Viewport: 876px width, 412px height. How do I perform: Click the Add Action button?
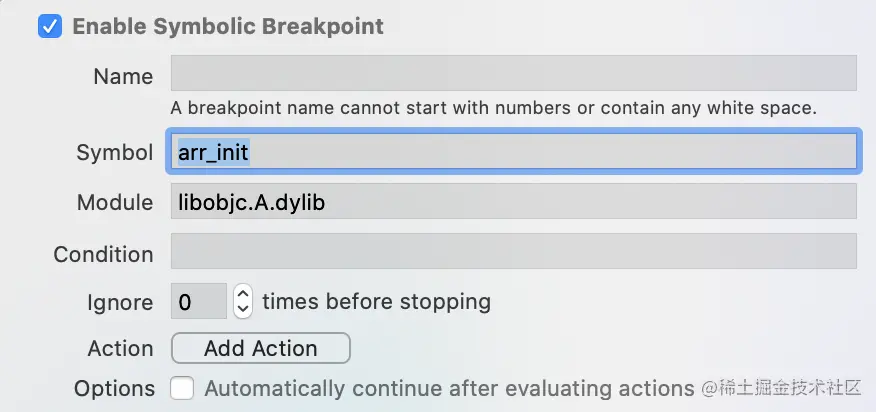click(x=260, y=348)
